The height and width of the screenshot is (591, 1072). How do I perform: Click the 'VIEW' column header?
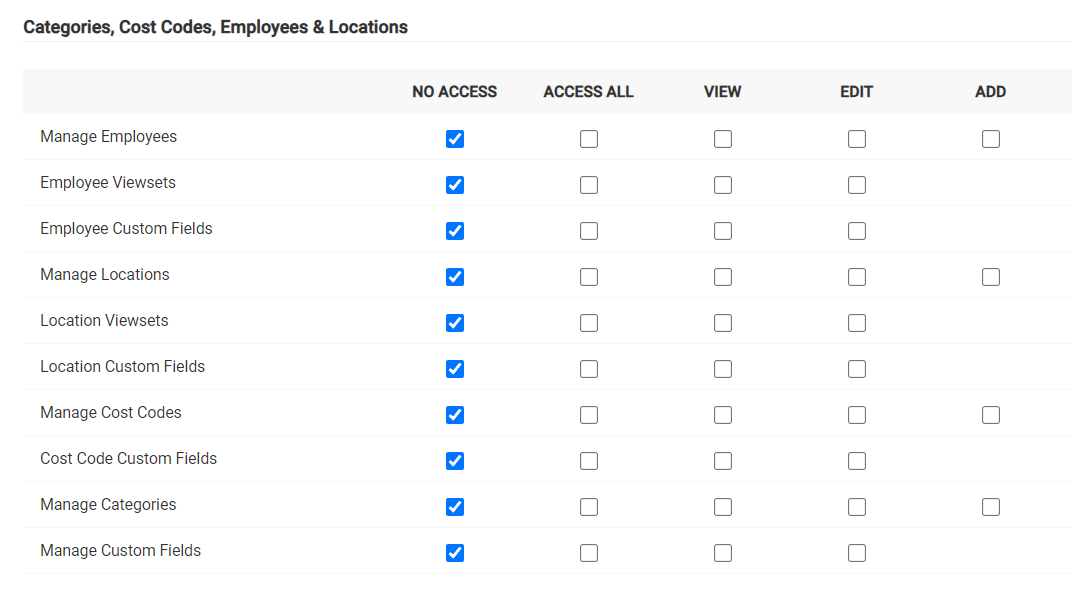(723, 92)
